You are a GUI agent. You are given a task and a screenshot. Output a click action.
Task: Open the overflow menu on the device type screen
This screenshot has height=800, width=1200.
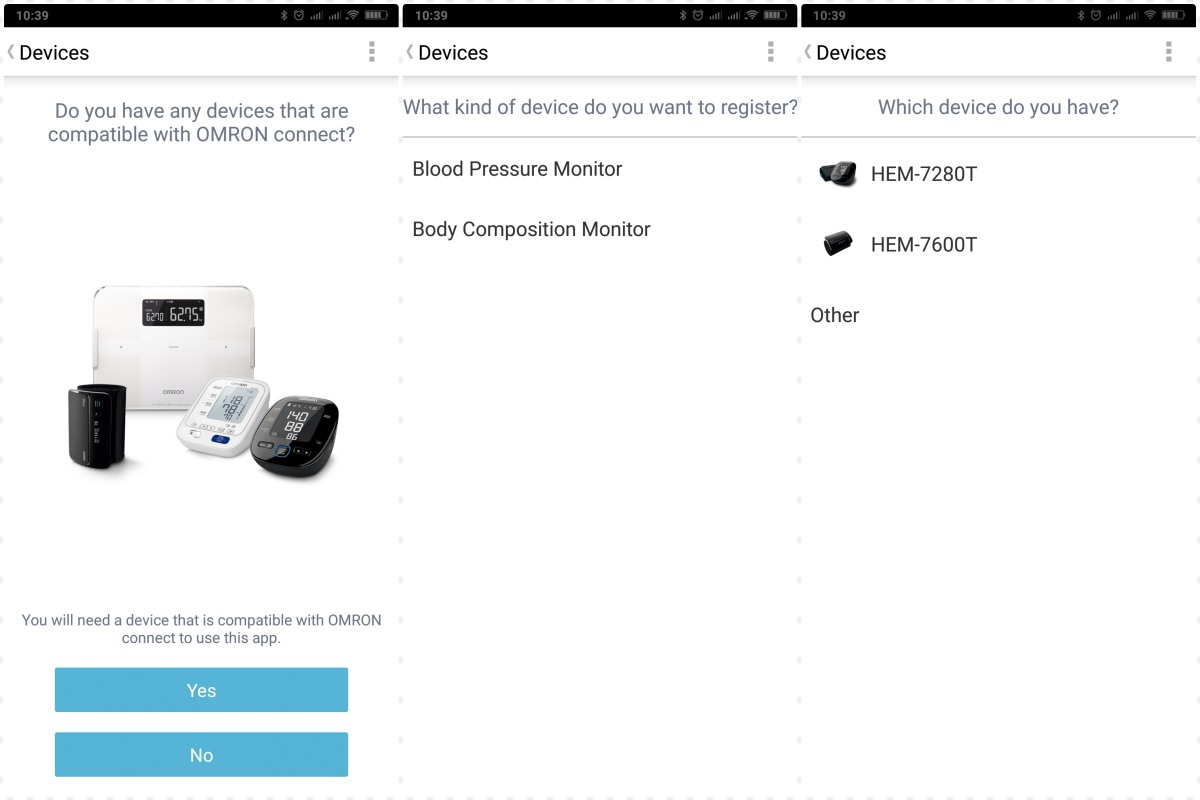tap(770, 52)
